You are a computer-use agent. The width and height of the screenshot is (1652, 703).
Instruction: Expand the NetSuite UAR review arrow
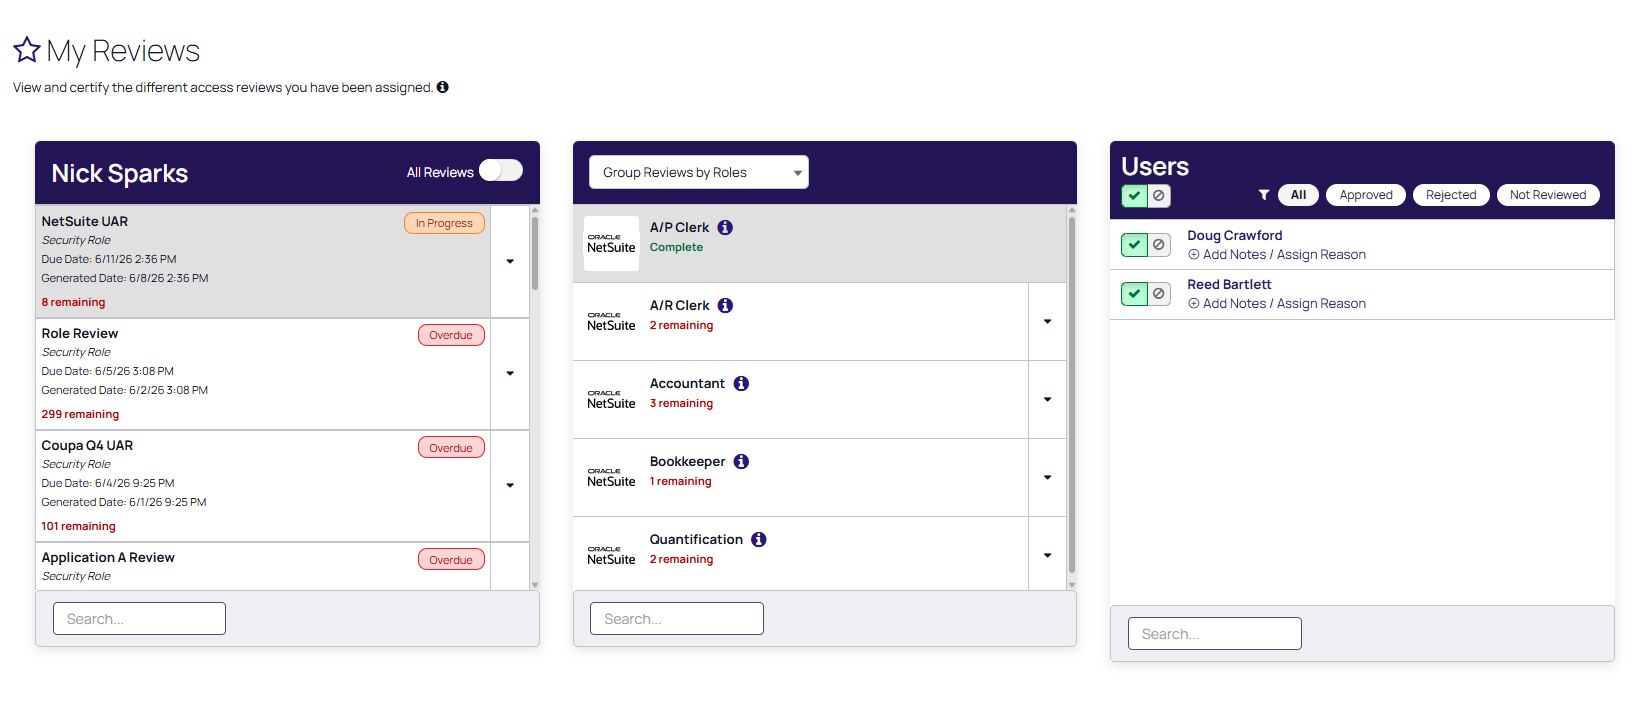[x=510, y=261]
